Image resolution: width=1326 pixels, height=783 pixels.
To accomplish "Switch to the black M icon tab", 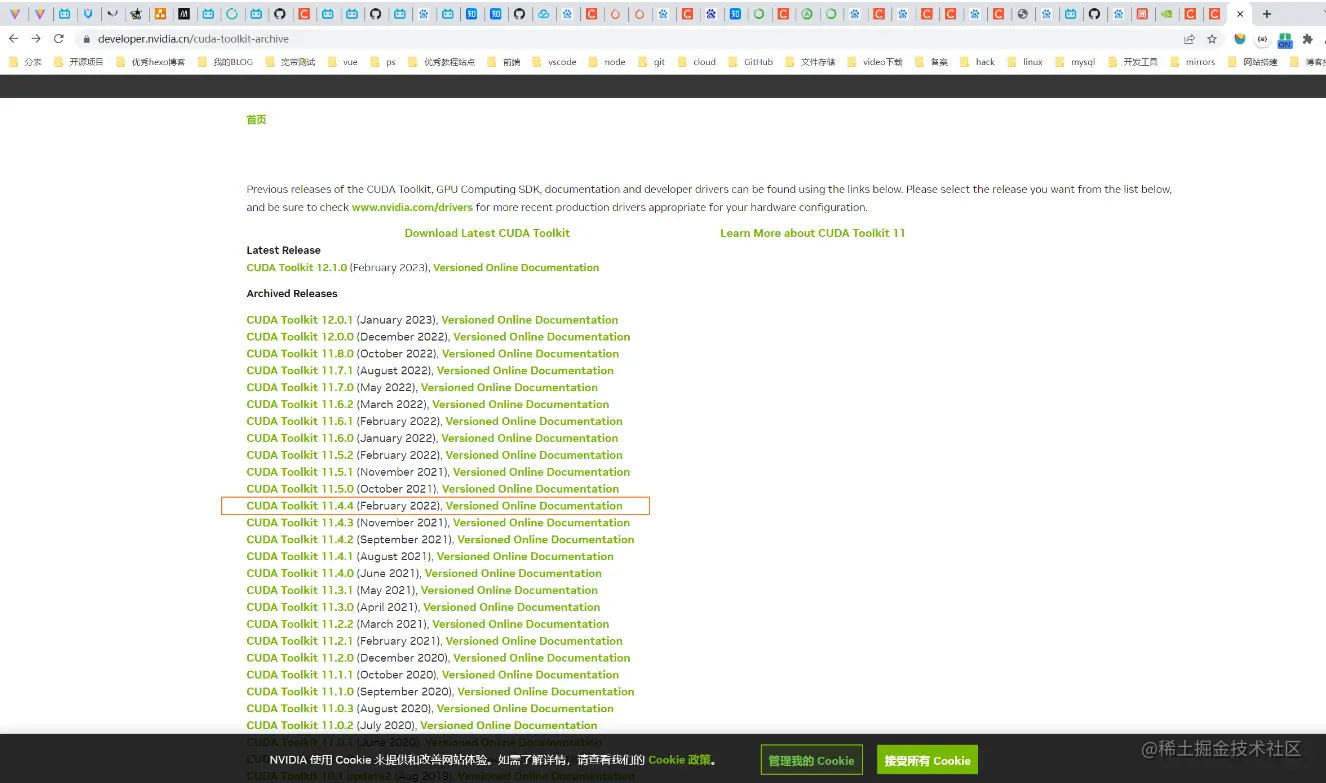I will click(183, 14).
